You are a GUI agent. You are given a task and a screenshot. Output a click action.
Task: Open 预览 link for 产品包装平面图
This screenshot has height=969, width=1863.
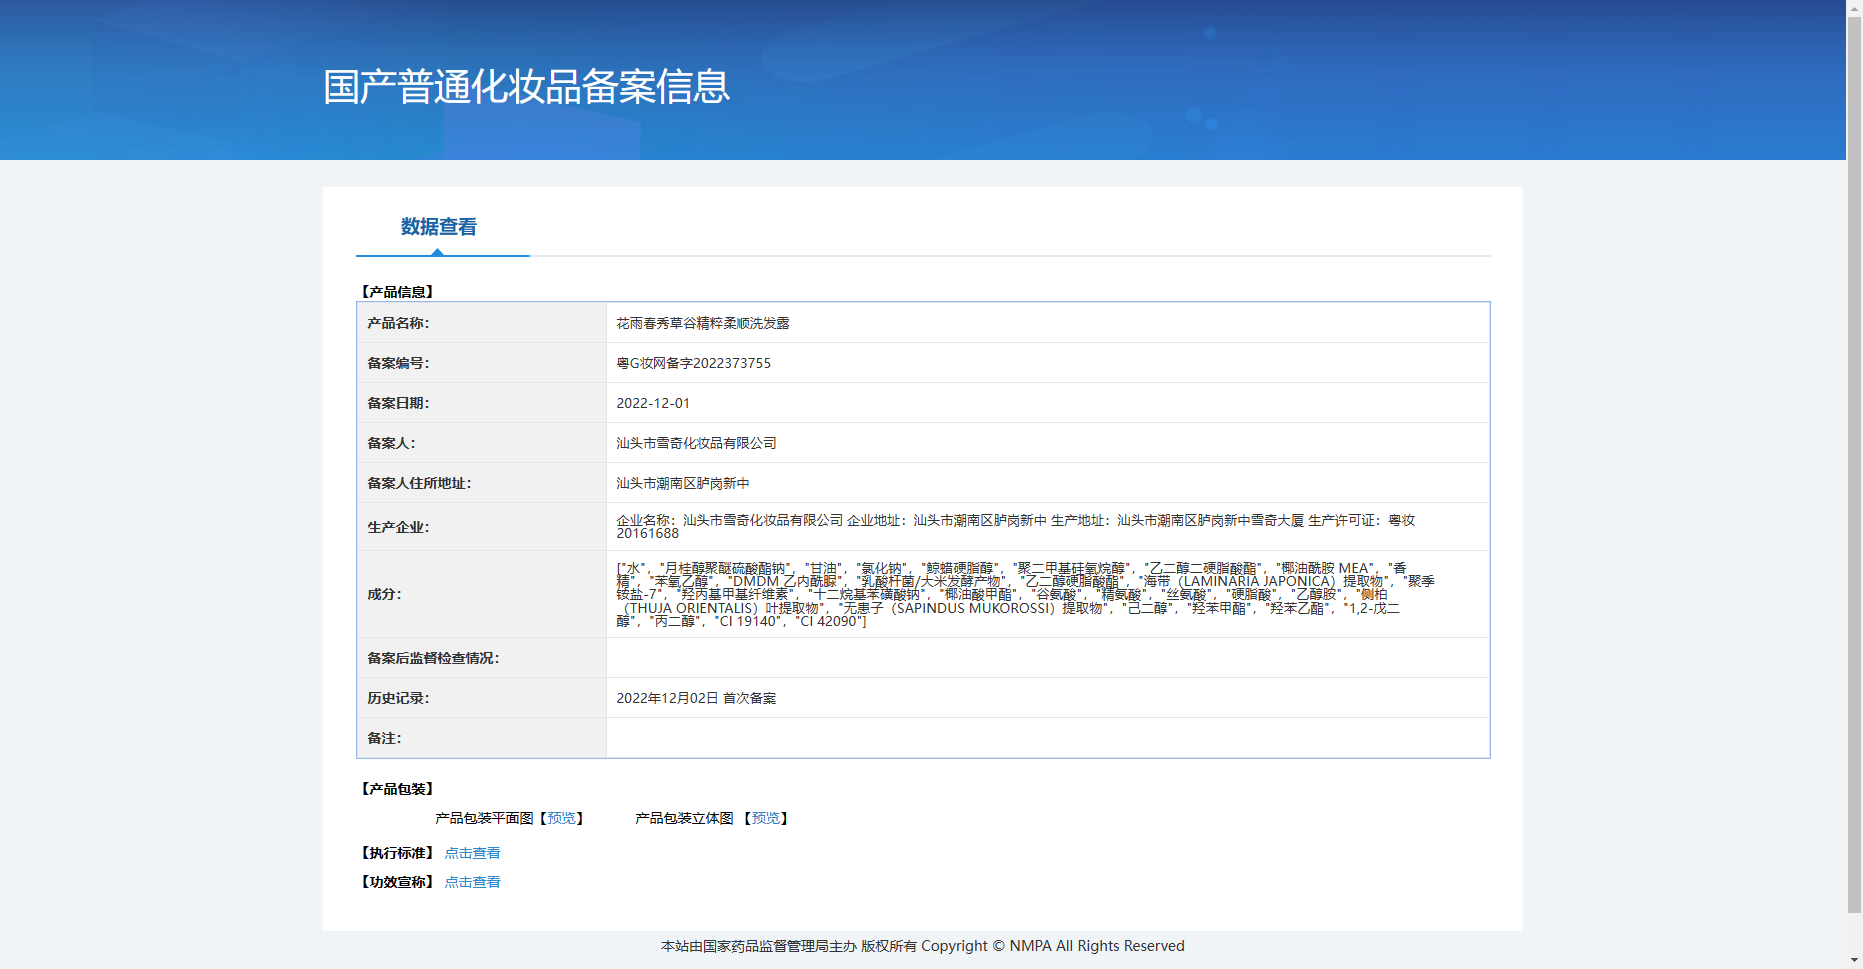(561, 818)
